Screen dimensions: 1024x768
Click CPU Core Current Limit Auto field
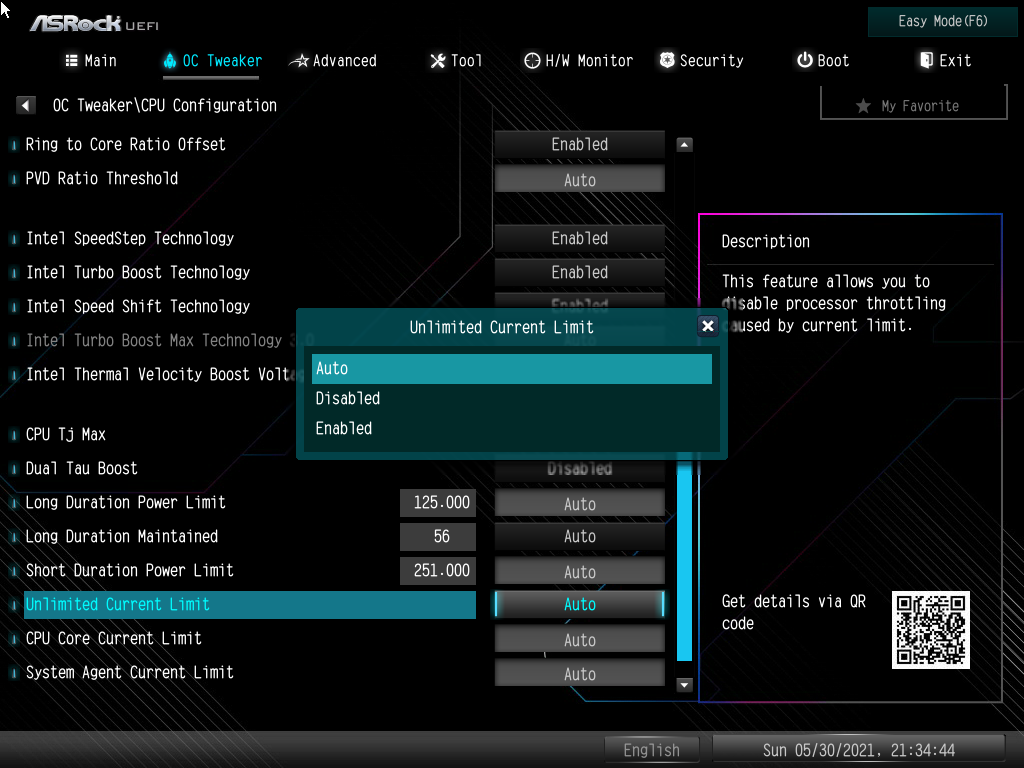(x=579, y=639)
